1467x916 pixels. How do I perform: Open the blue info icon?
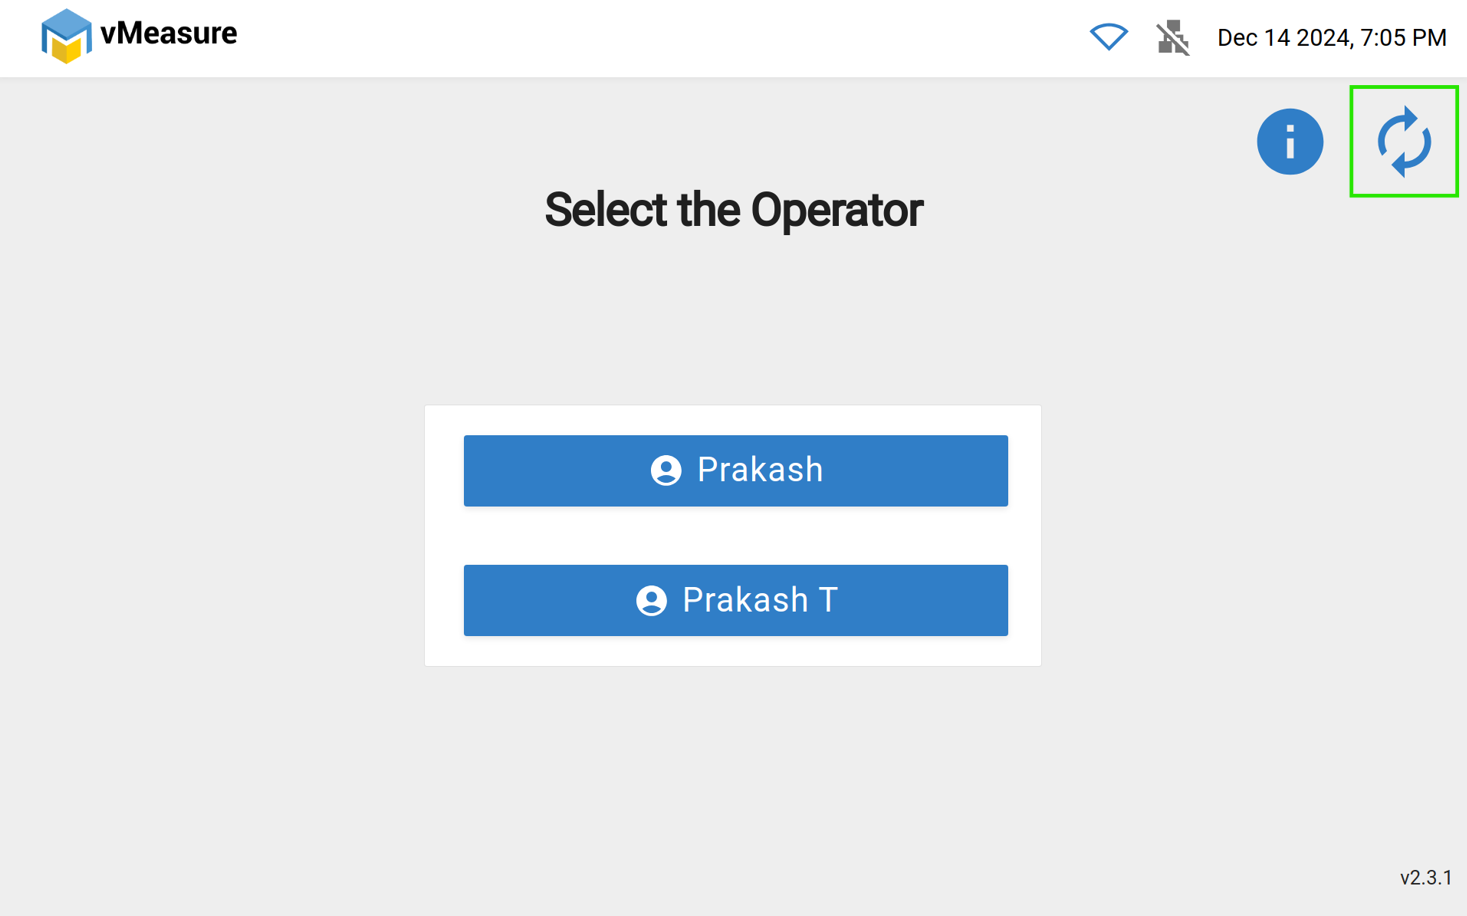[1289, 142]
